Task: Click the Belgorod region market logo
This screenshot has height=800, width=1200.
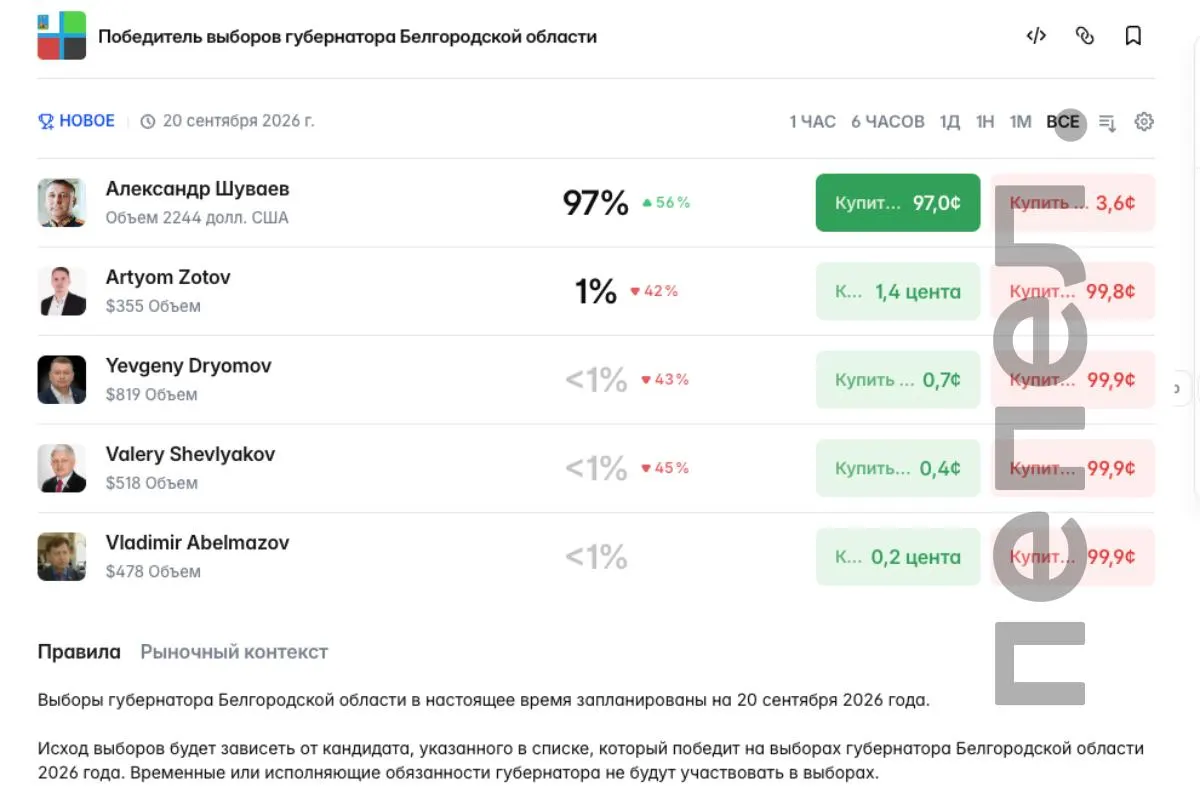Action: coord(62,36)
